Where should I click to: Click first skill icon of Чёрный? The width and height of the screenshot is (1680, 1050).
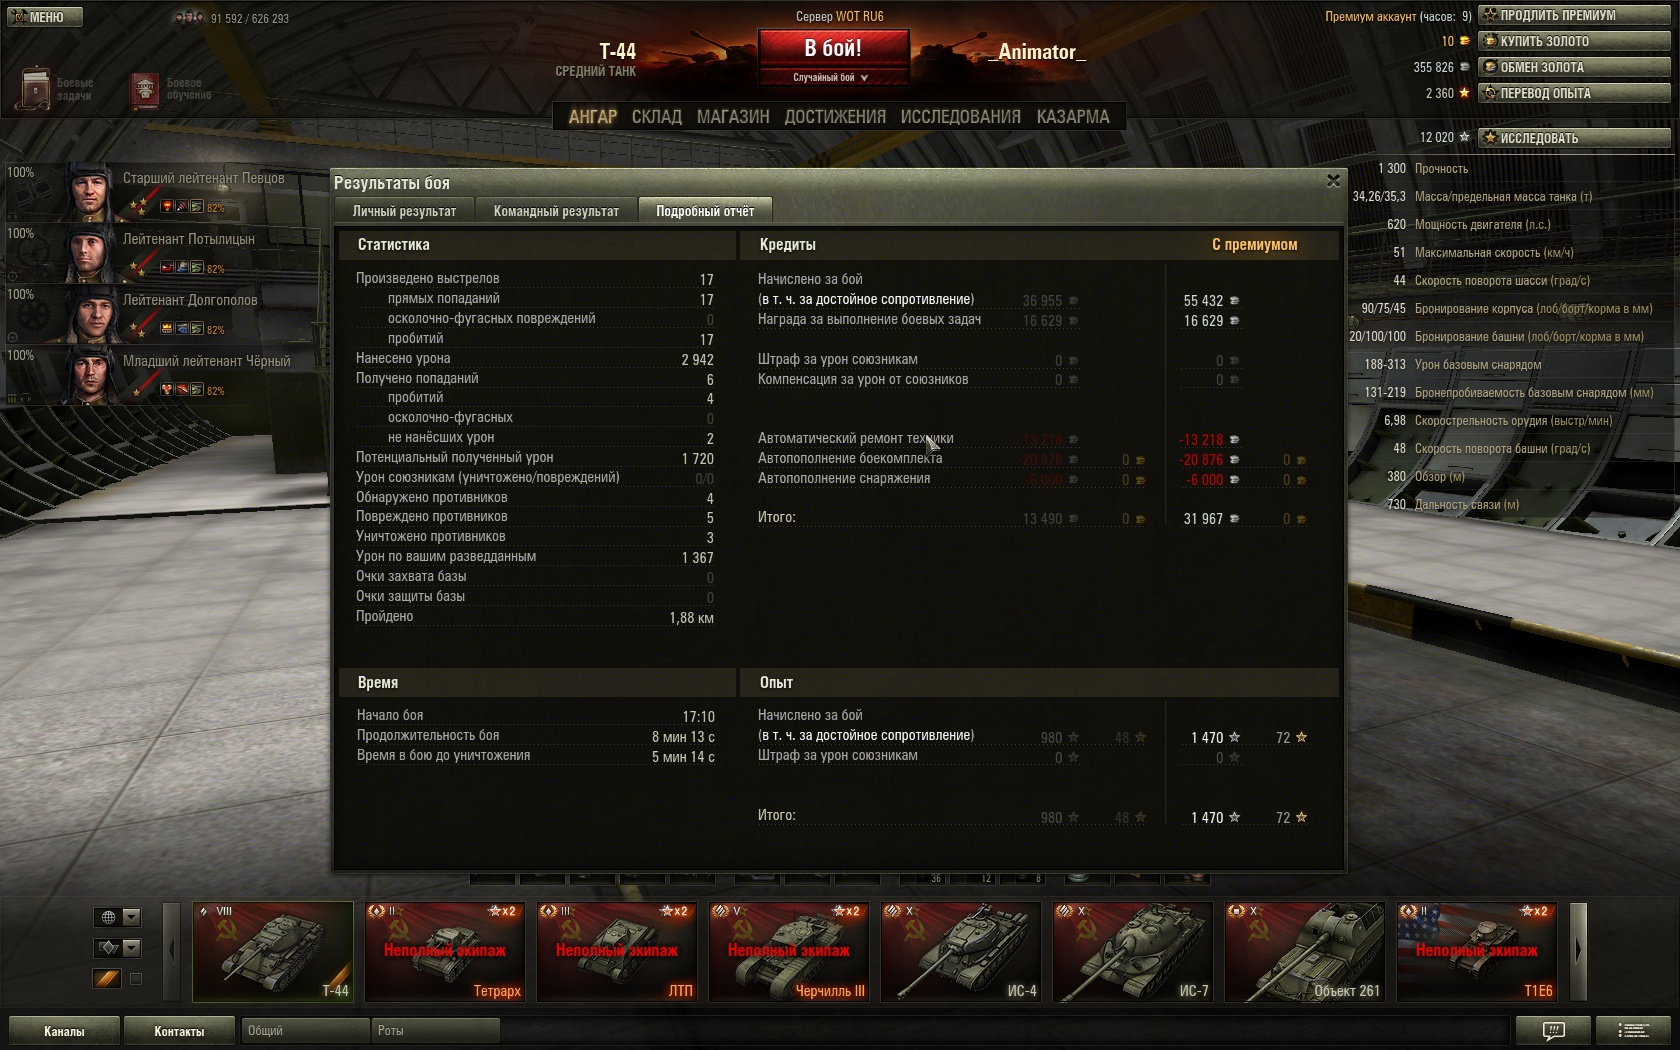coord(167,390)
